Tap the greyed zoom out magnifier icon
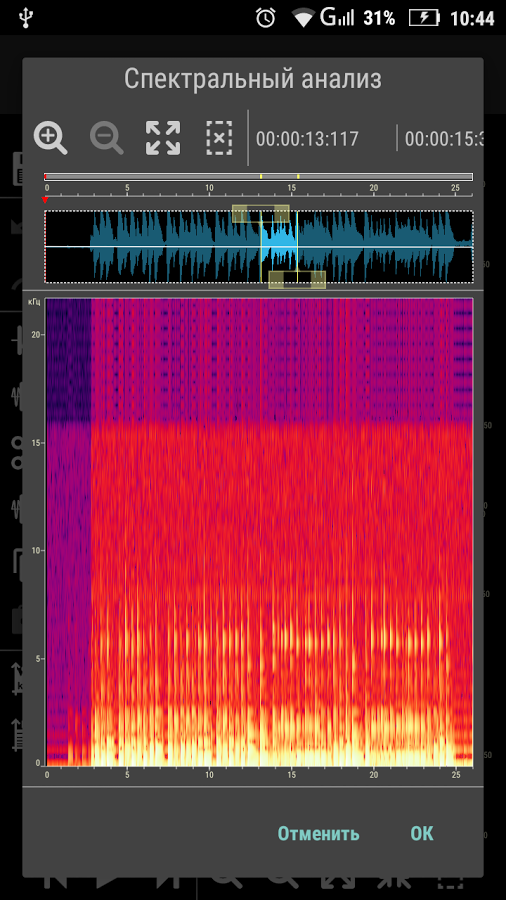Viewport: 506px width, 900px height. coord(107,138)
